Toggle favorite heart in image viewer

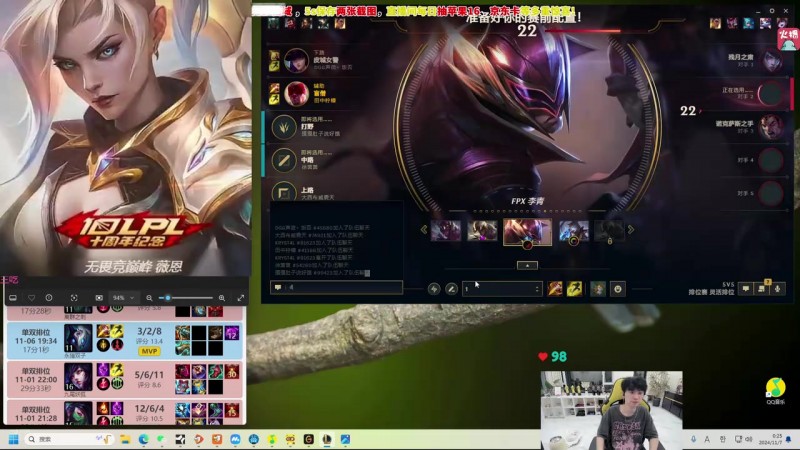[32, 298]
